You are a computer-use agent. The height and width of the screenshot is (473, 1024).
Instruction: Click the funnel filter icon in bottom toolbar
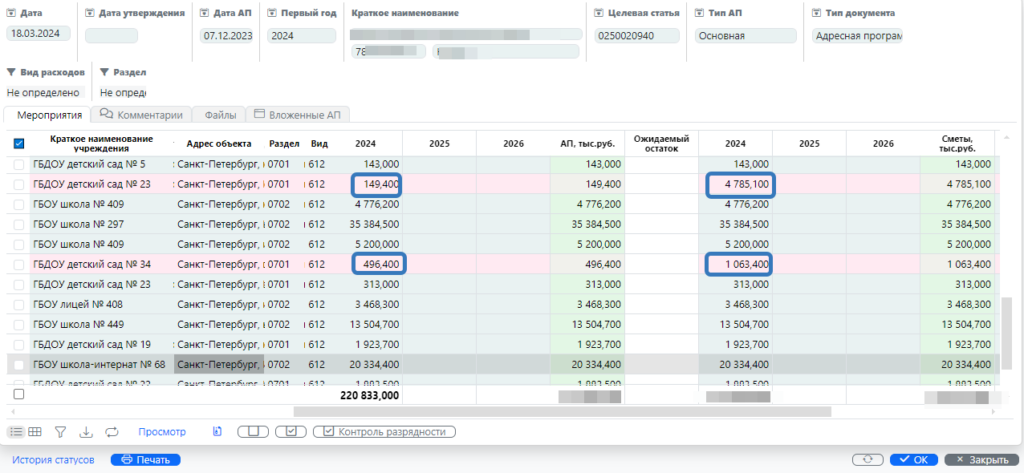click(60, 432)
